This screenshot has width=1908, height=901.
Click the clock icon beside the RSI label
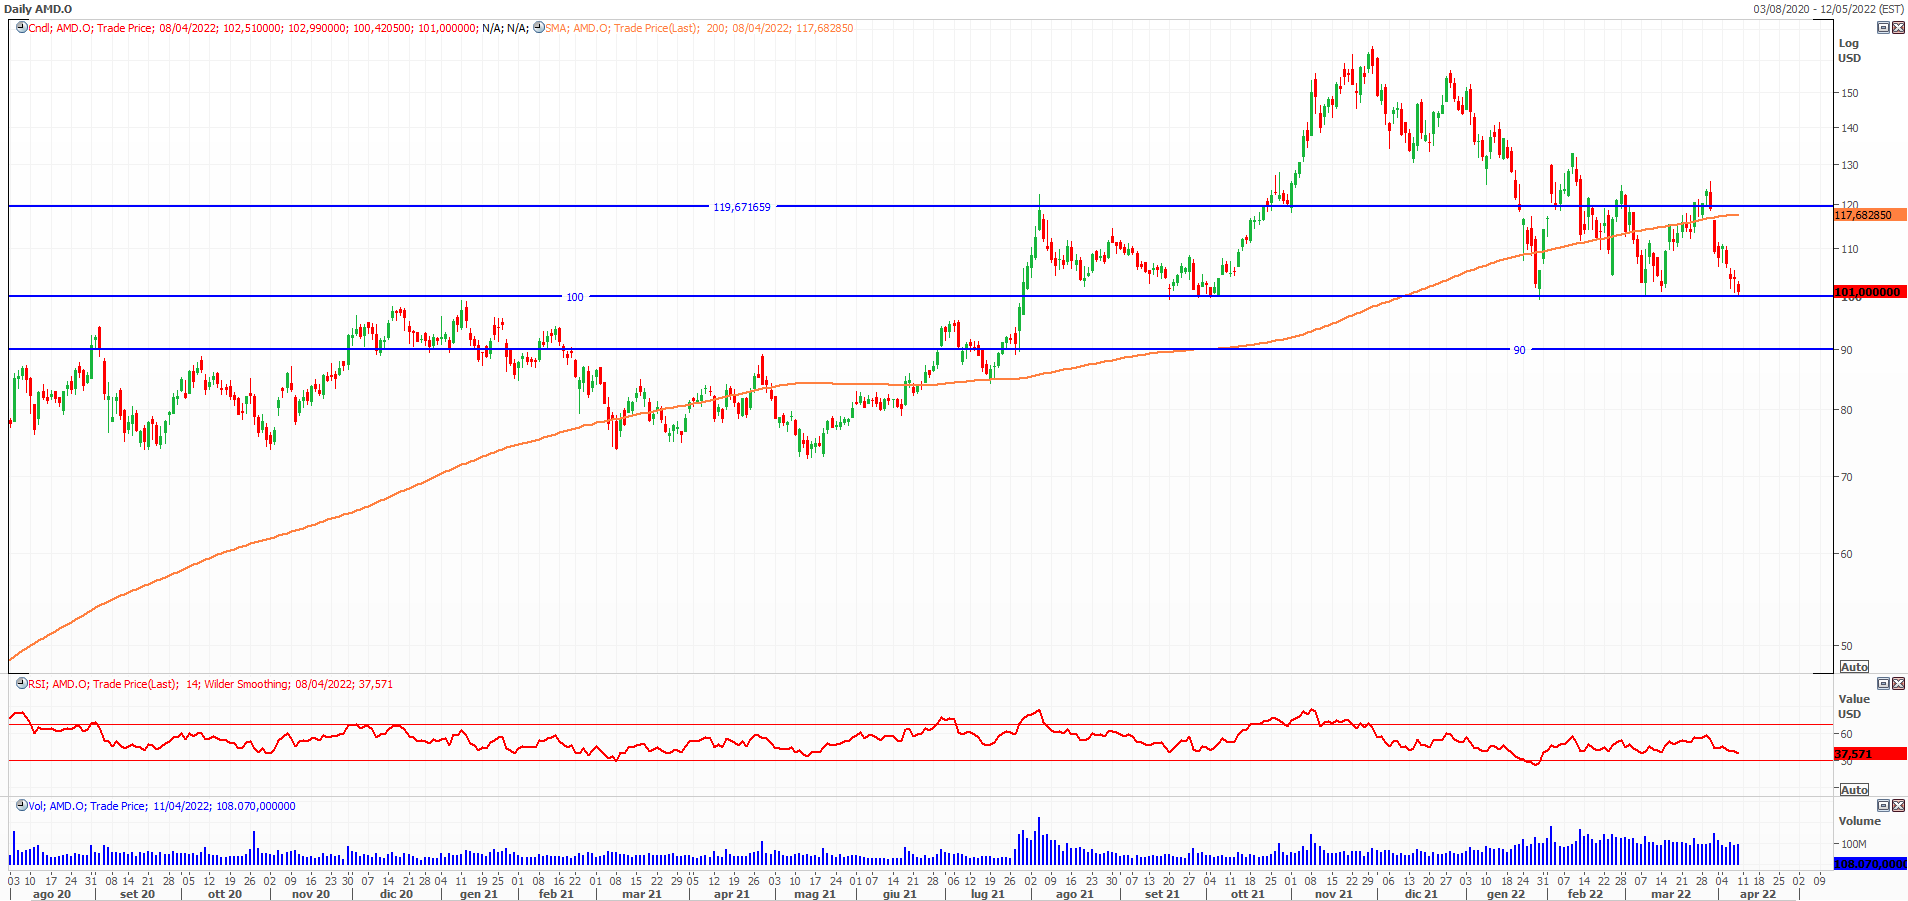point(21,684)
